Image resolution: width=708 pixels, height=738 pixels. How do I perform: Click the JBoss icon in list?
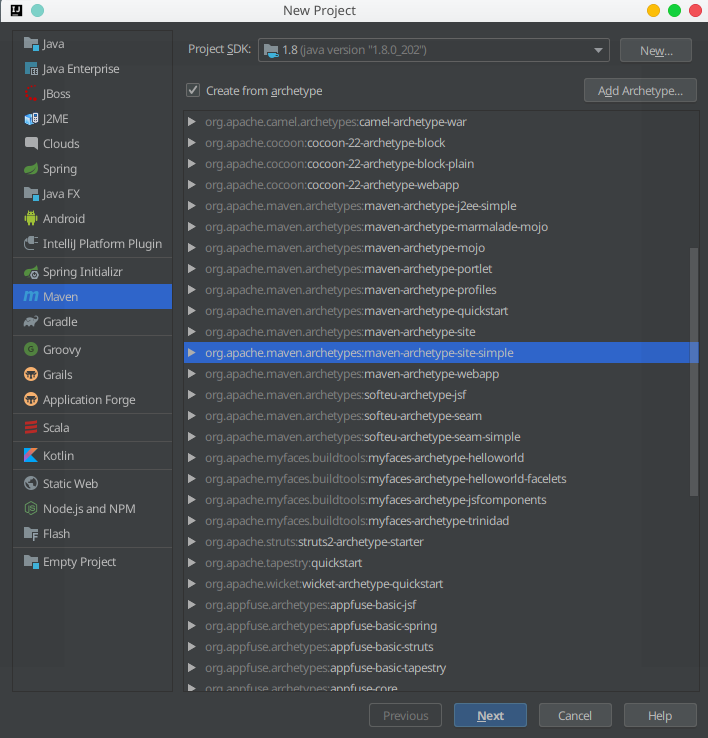(31, 94)
